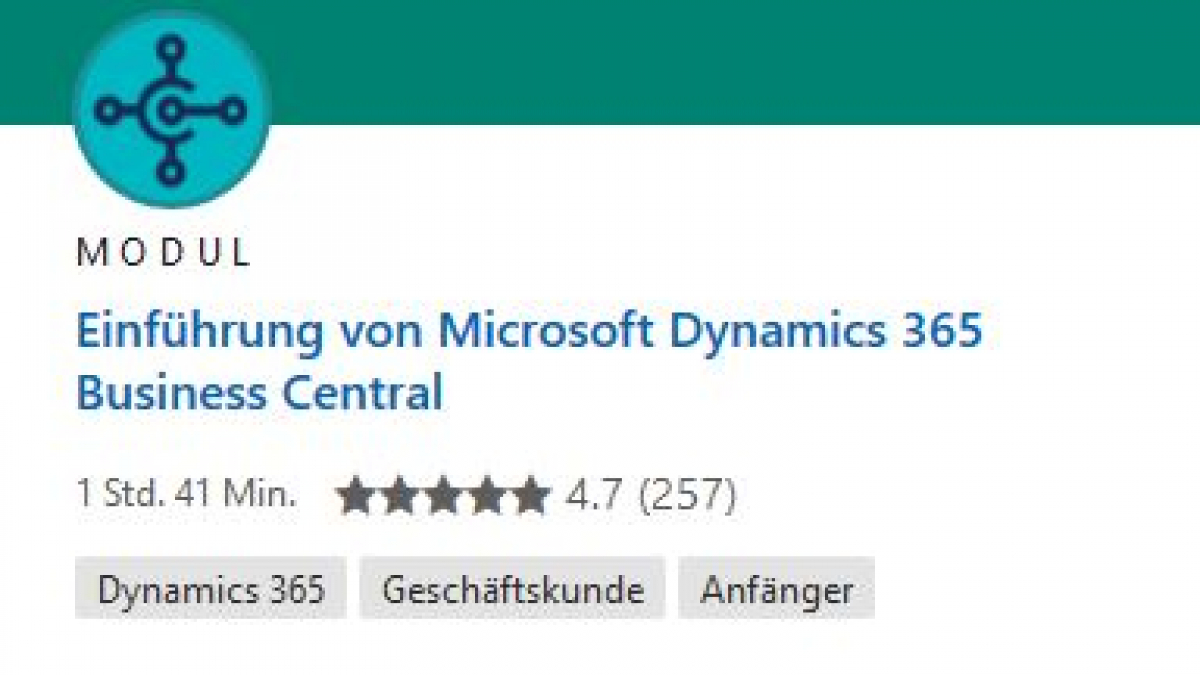Click the fifth rating star
Image resolution: width=1200 pixels, height=675 pixels.
(x=530, y=495)
